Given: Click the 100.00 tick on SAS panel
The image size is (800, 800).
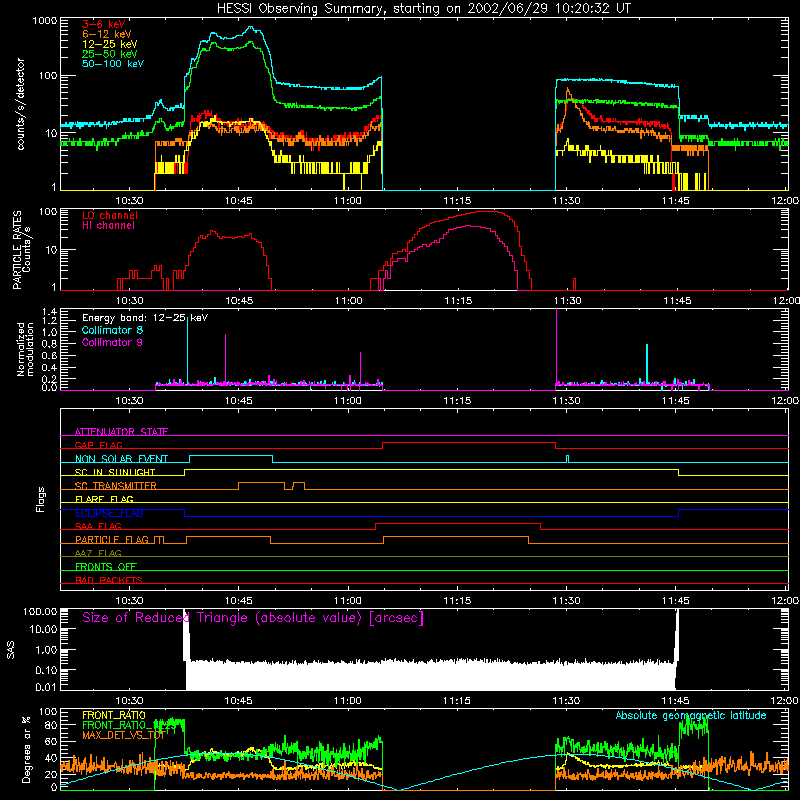Looking at the screenshot, I should pos(40,611).
